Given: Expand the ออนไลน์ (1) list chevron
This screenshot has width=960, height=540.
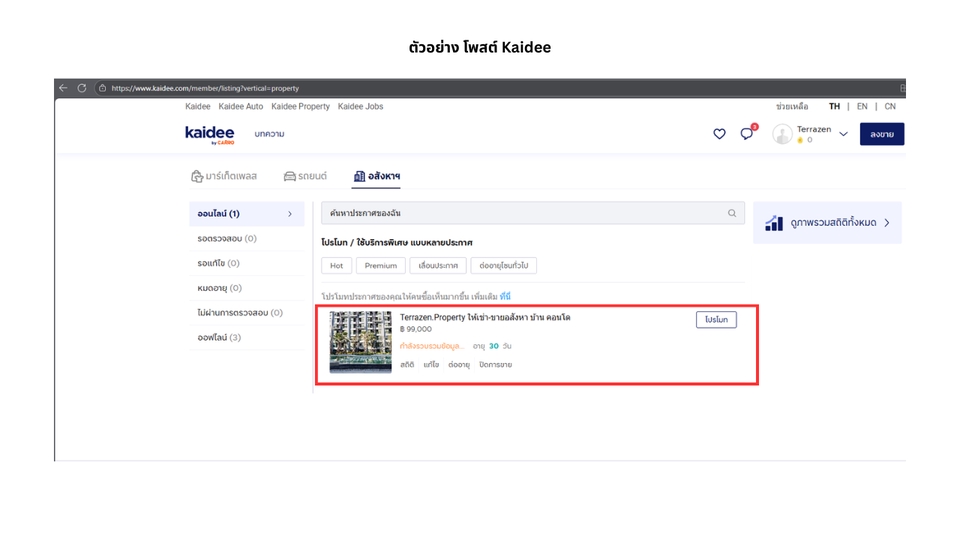Looking at the screenshot, I should (290, 214).
